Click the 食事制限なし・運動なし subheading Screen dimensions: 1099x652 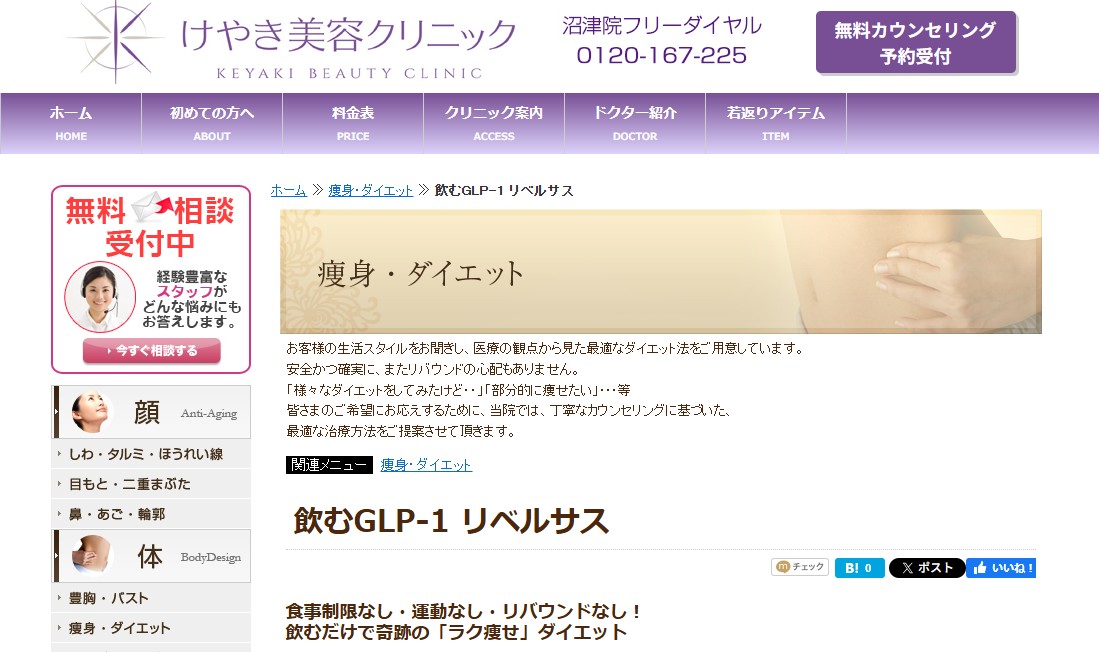pyautogui.click(x=463, y=611)
